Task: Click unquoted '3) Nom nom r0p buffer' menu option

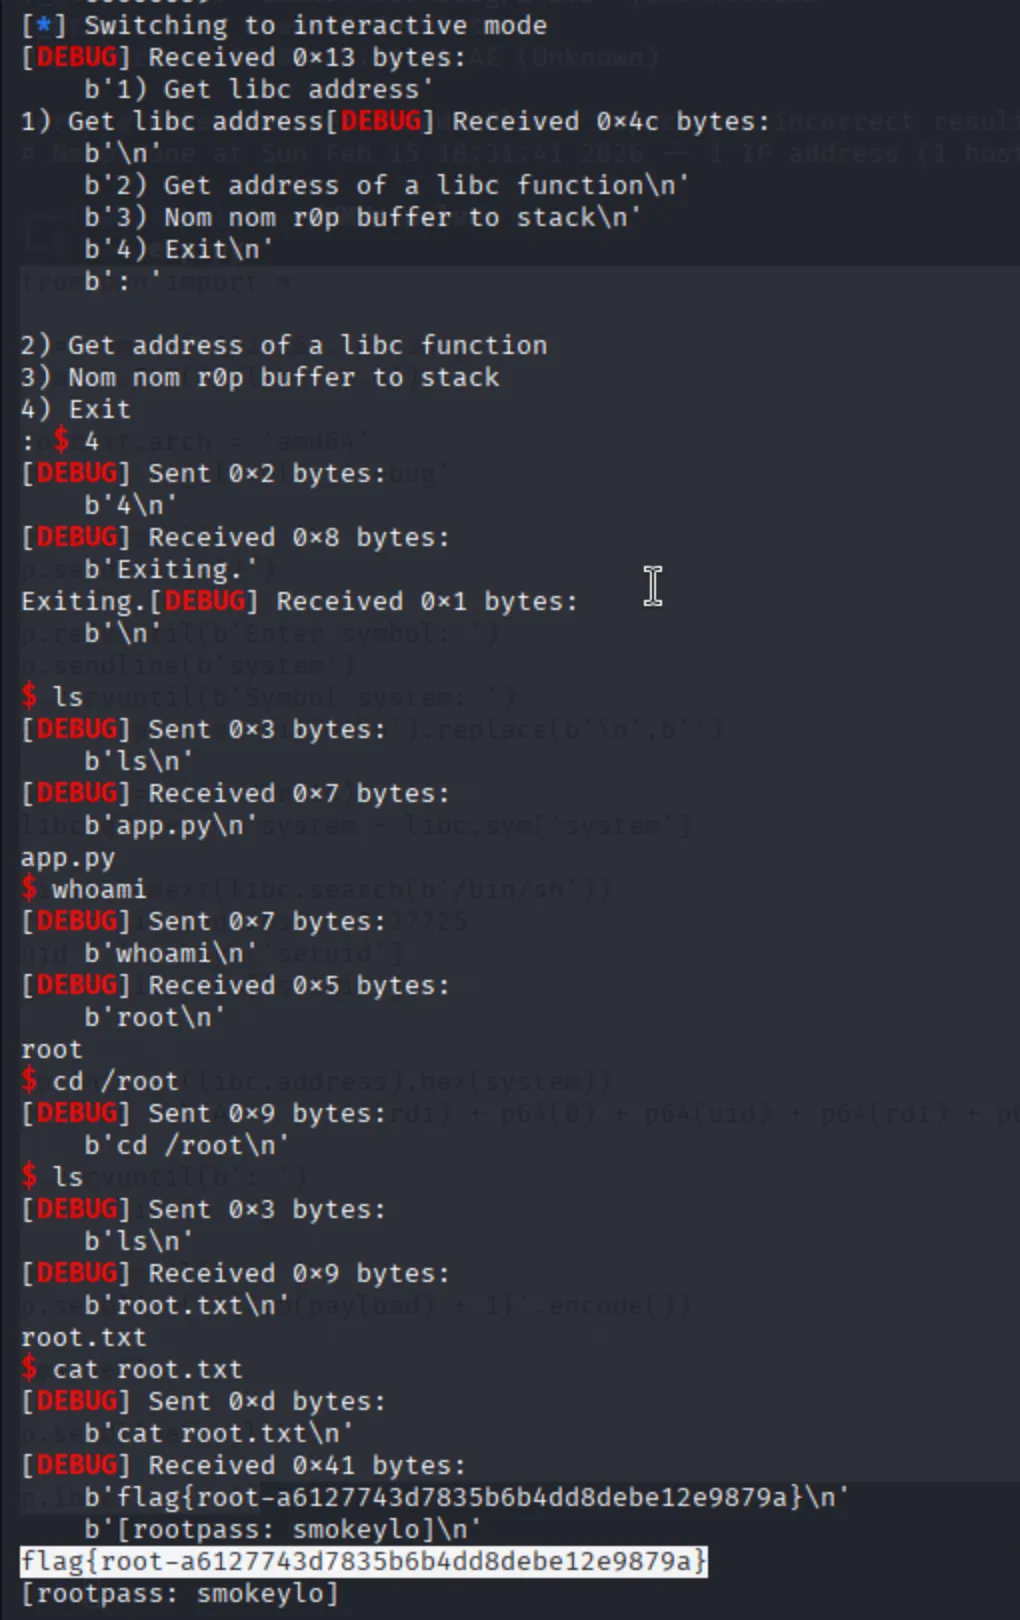Action: [x=260, y=377]
